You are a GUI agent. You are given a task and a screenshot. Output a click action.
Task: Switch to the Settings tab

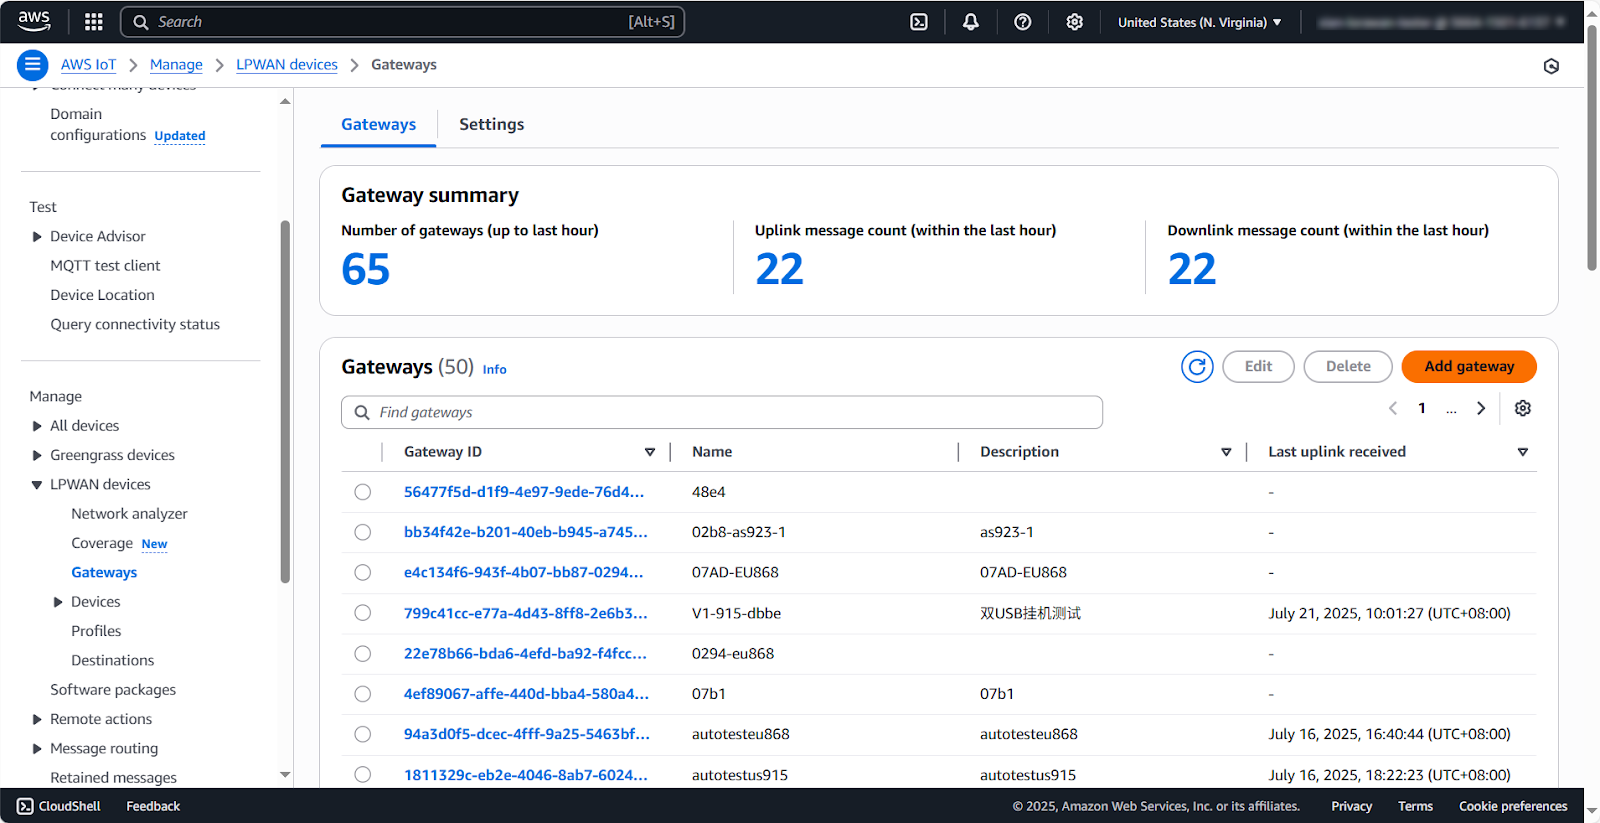point(491,125)
